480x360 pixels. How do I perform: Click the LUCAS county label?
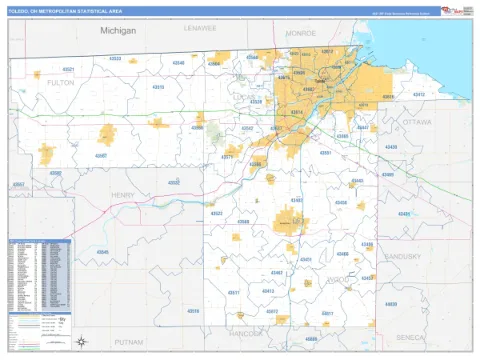(244, 97)
